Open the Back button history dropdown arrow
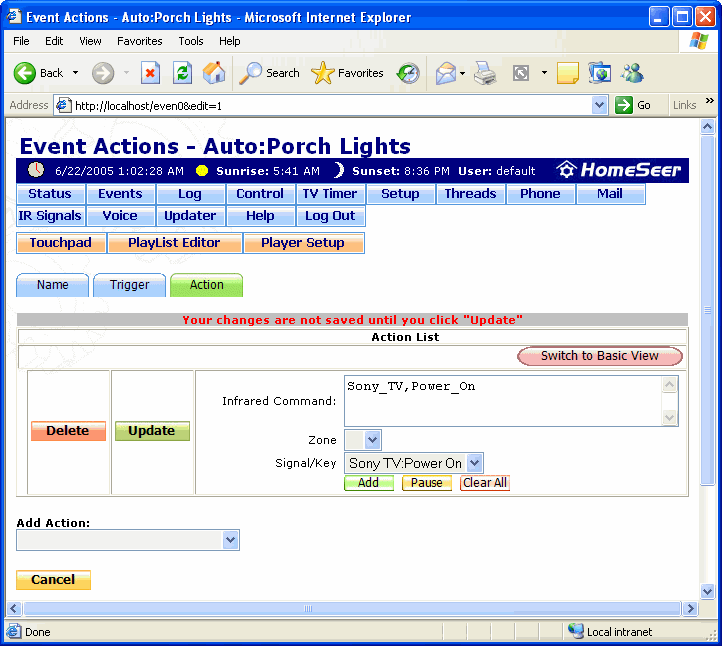This screenshot has width=722, height=646. coord(76,73)
